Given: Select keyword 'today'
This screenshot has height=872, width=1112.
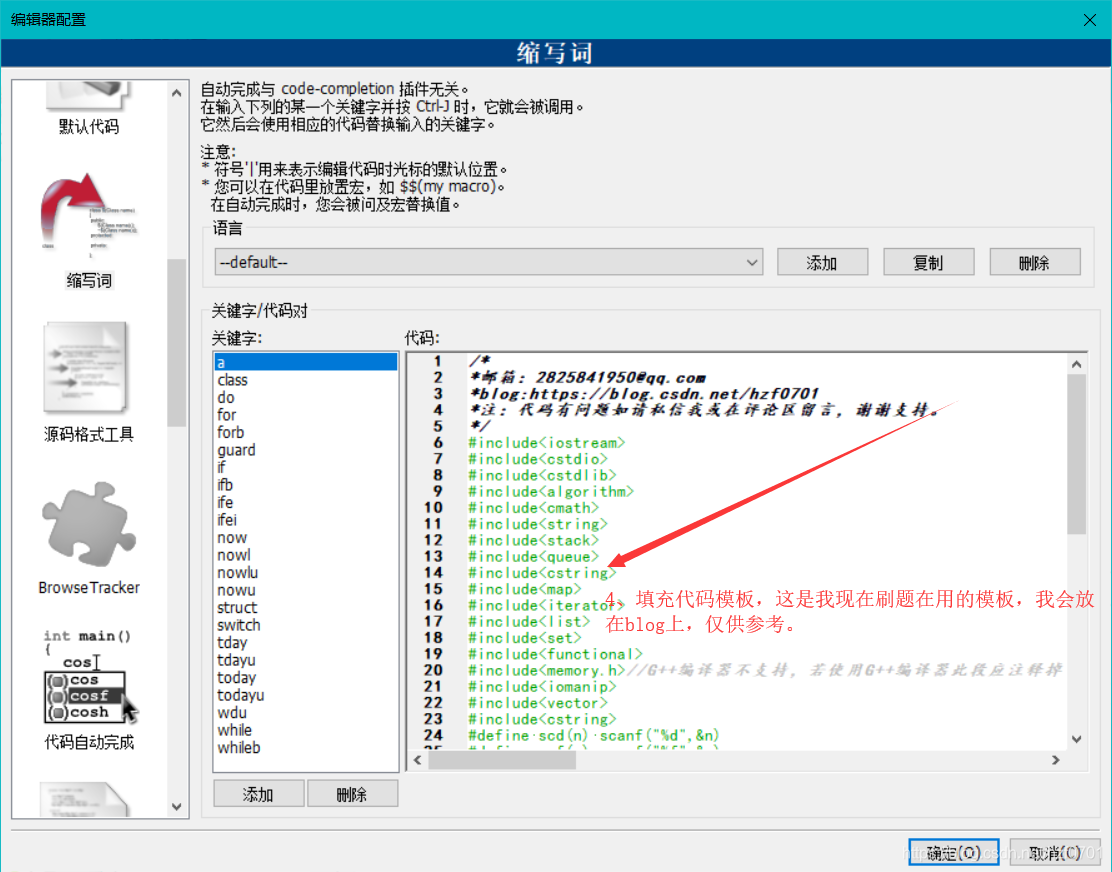Looking at the screenshot, I should pyautogui.click(x=306, y=678).
